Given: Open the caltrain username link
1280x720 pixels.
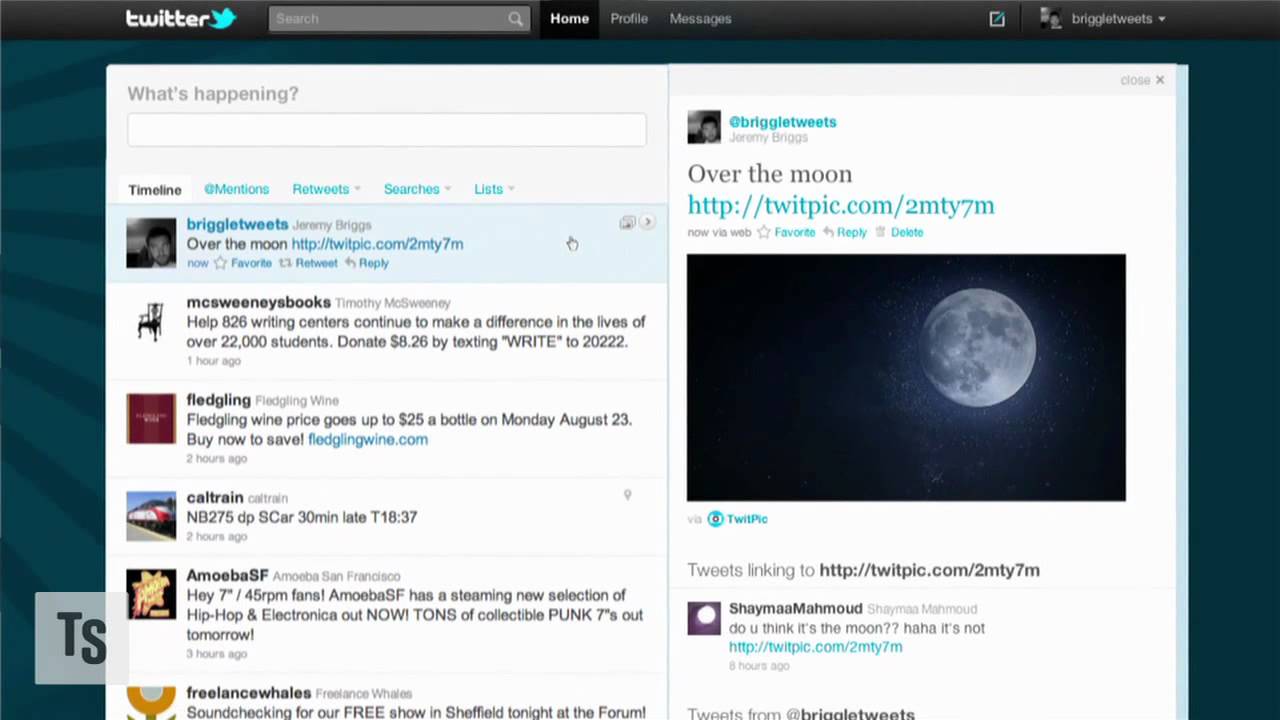Looking at the screenshot, I should (x=215, y=498).
